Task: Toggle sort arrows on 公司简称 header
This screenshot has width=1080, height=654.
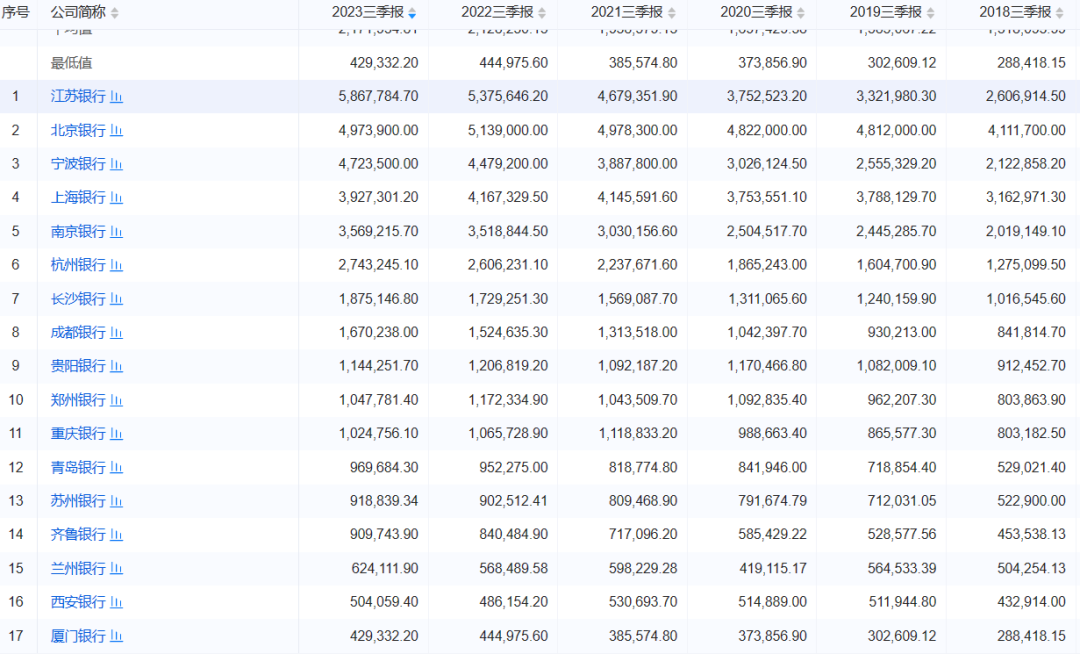Action: 114,13
